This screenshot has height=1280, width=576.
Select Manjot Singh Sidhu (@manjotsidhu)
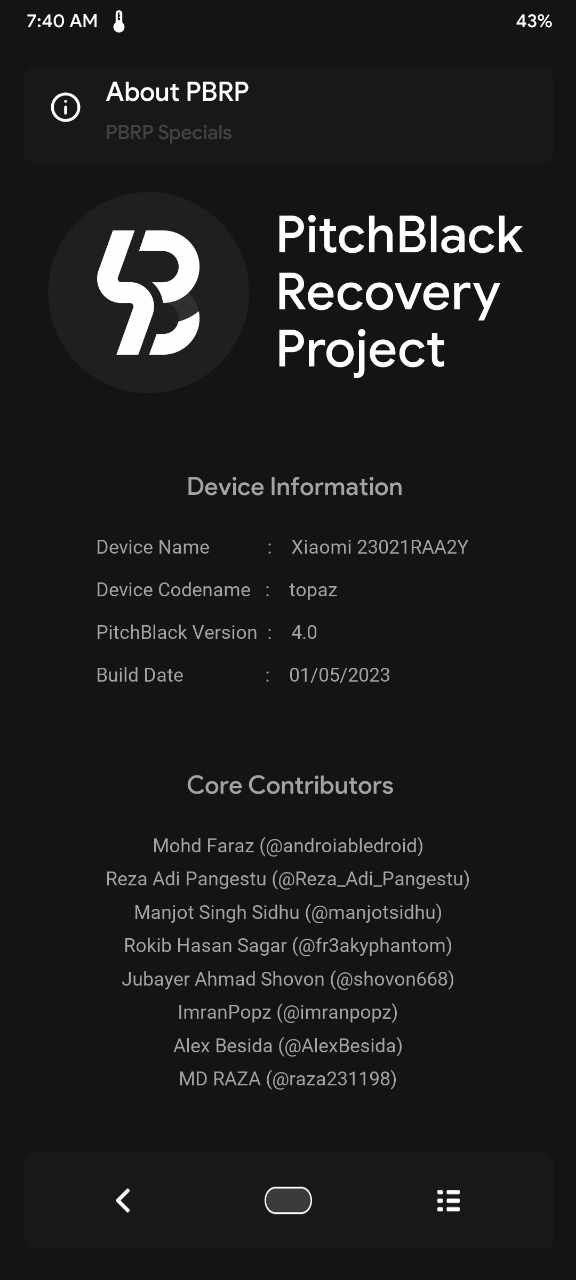pos(288,912)
